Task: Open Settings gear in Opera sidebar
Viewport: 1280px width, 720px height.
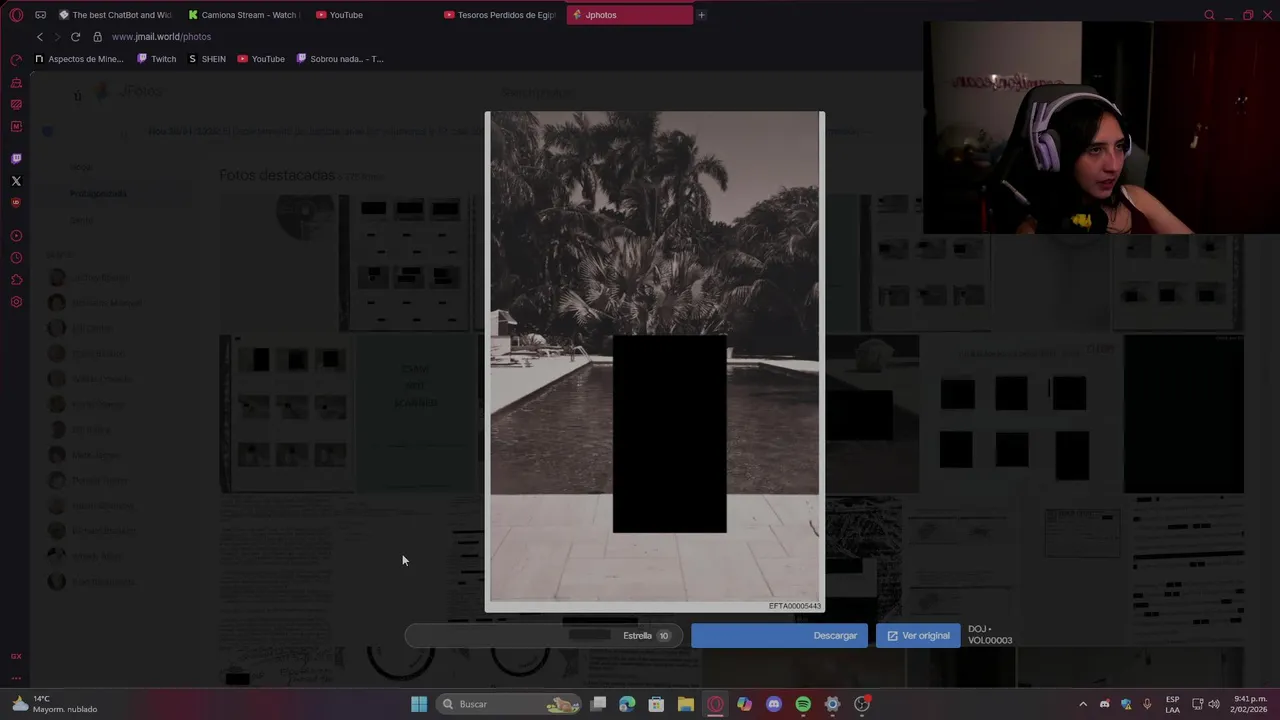Action: pos(16,302)
